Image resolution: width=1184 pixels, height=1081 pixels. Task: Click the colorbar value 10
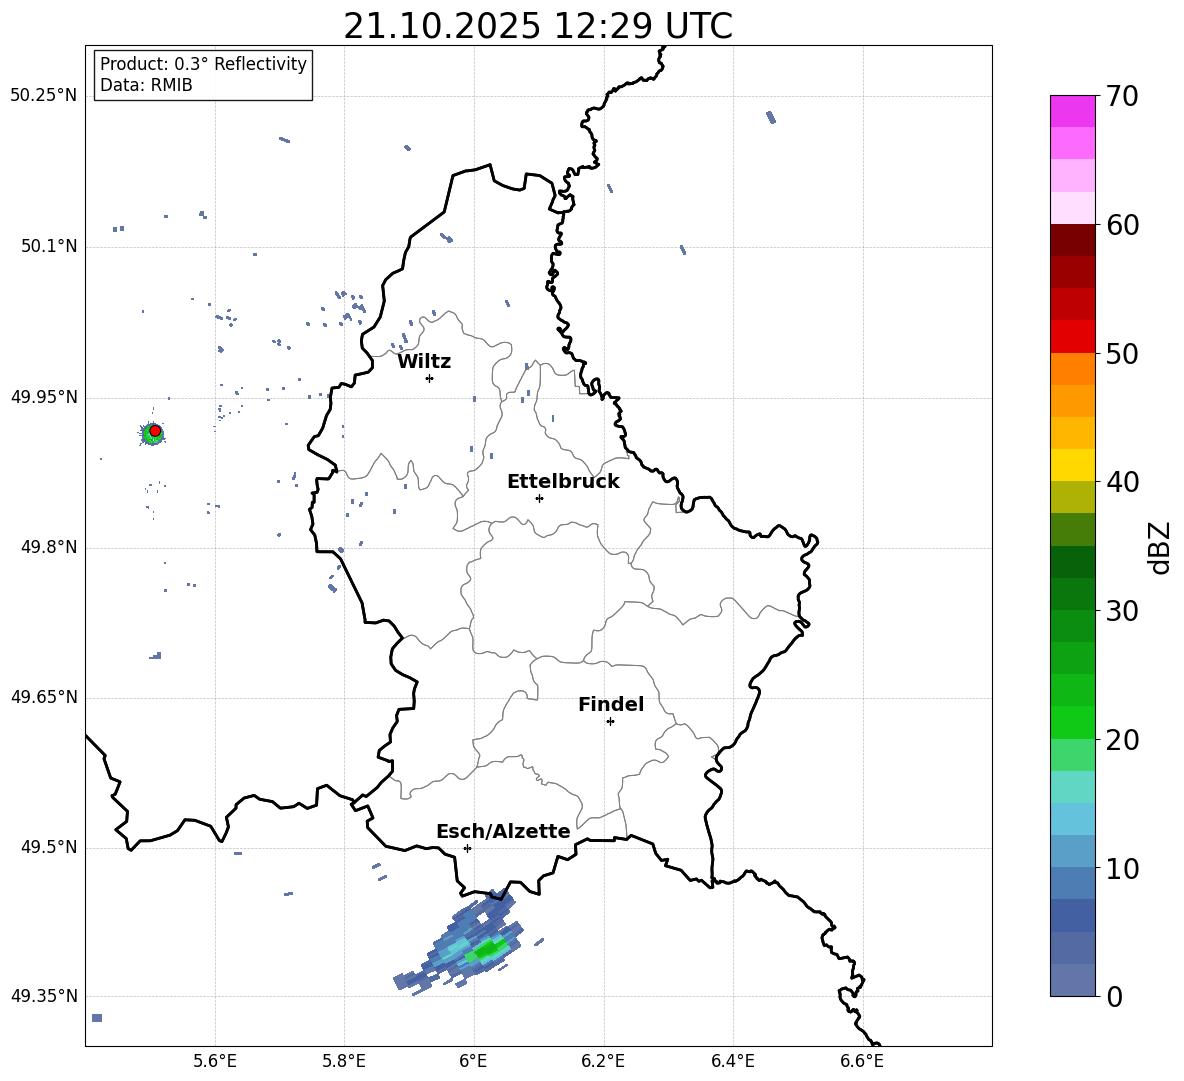pos(1122,869)
